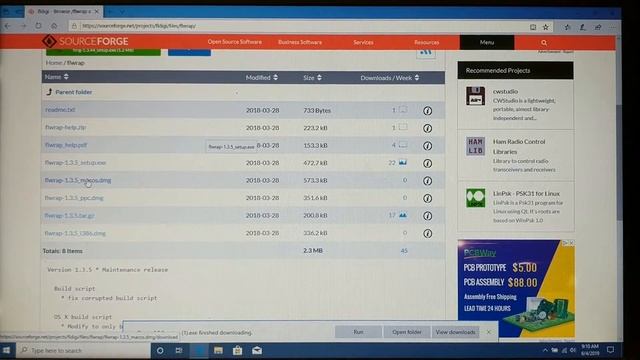Click the LinPsk project green icon
The height and width of the screenshot is (360, 640).
(476, 198)
